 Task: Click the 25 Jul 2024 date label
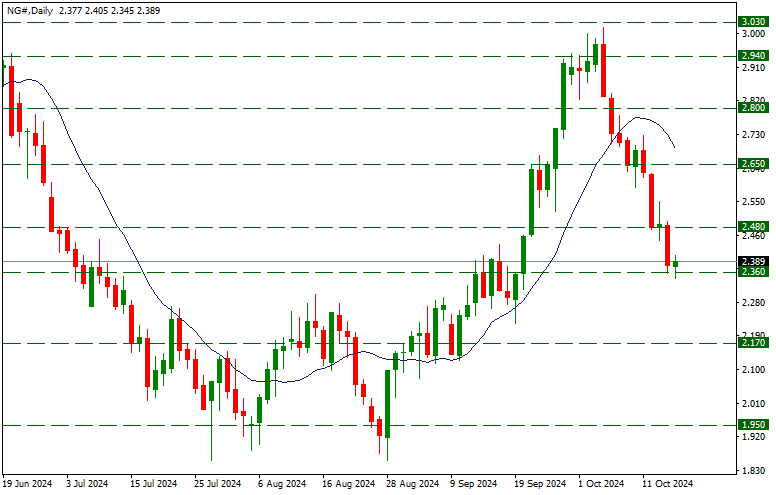[217, 483]
